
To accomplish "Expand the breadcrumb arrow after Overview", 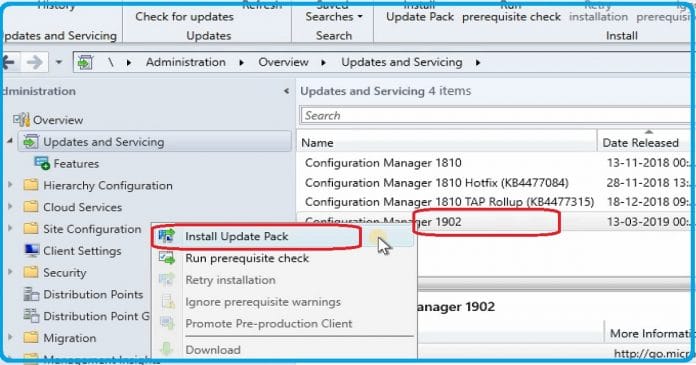I will click(x=324, y=63).
